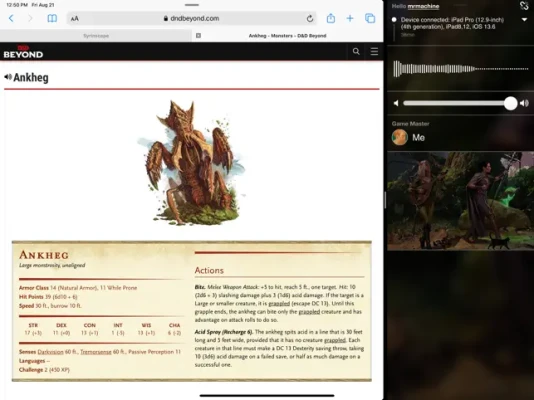Click the audio waveform display
The height and width of the screenshot is (400, 534).
pos(460,69)
